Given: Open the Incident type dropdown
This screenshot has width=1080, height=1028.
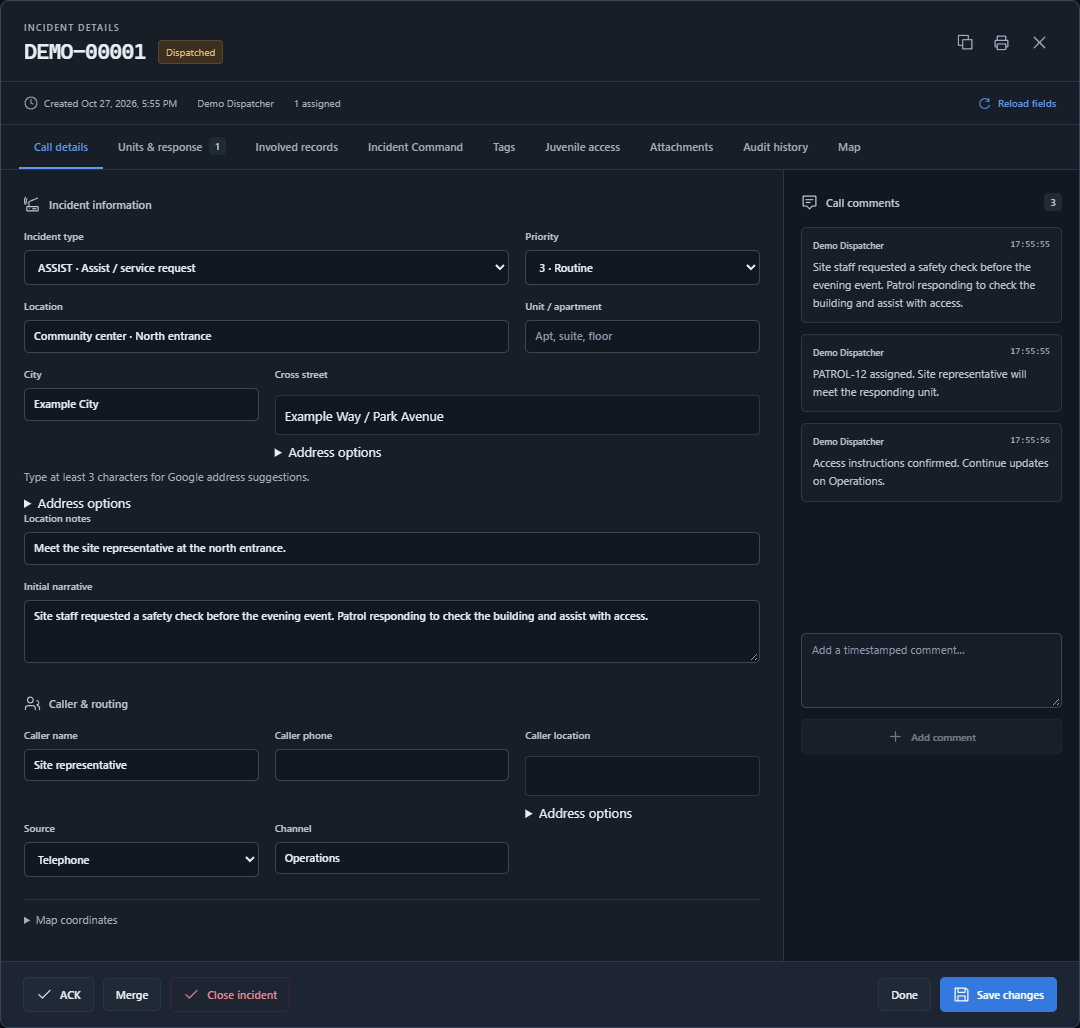Looking at the screenshot, I should point(266,267).
